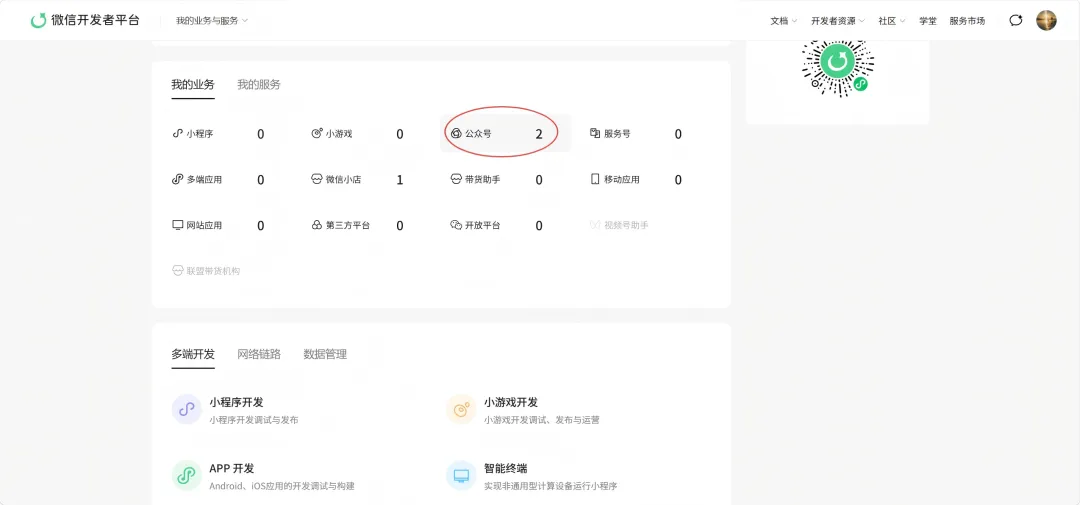The image size is (1080, 505).
Task: Expand the 社区 dropdown menu
Action: [891, 21]
